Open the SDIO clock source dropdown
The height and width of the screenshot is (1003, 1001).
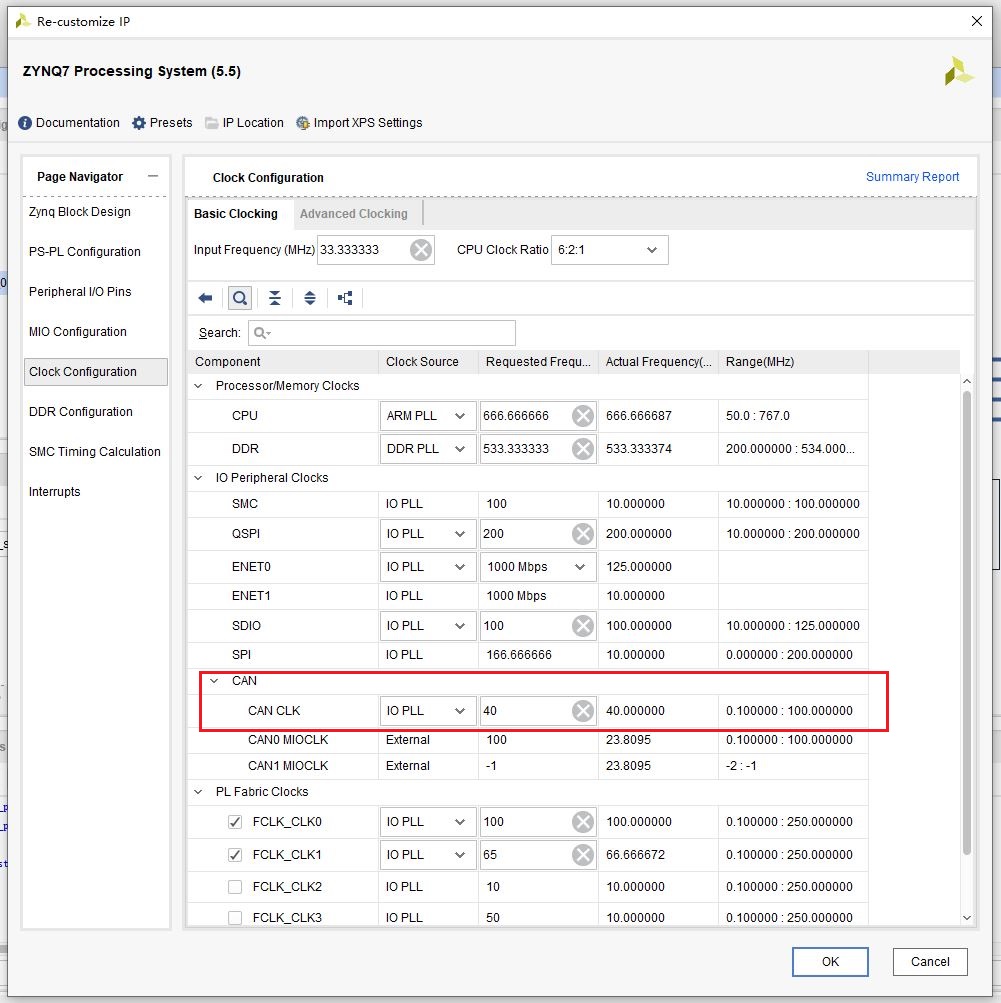pos(428,626)
